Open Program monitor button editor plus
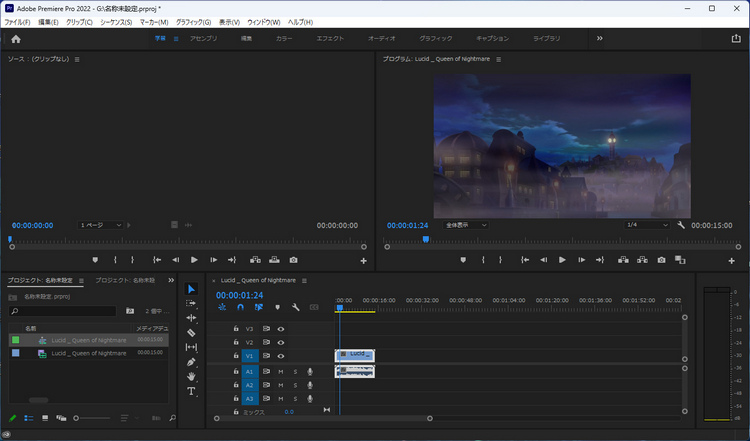This screenshot has width=750, height=441. click(x=731, y=261)
